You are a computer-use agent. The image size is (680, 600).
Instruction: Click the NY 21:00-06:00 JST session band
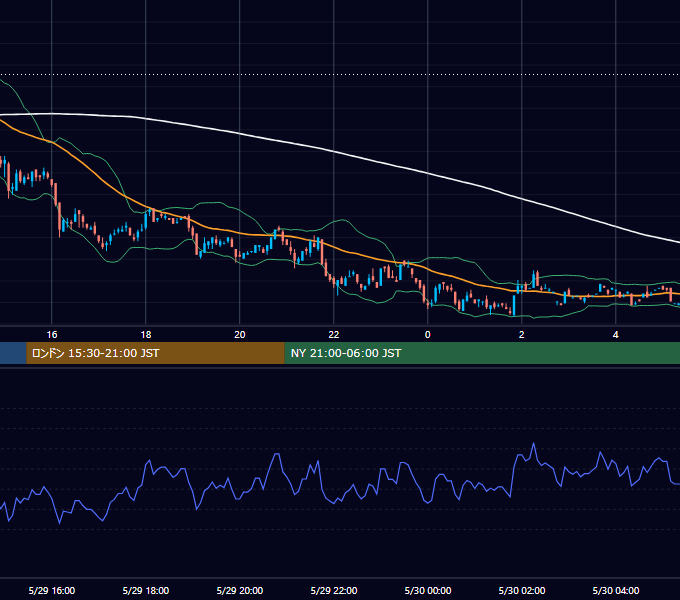pos(482,353)
